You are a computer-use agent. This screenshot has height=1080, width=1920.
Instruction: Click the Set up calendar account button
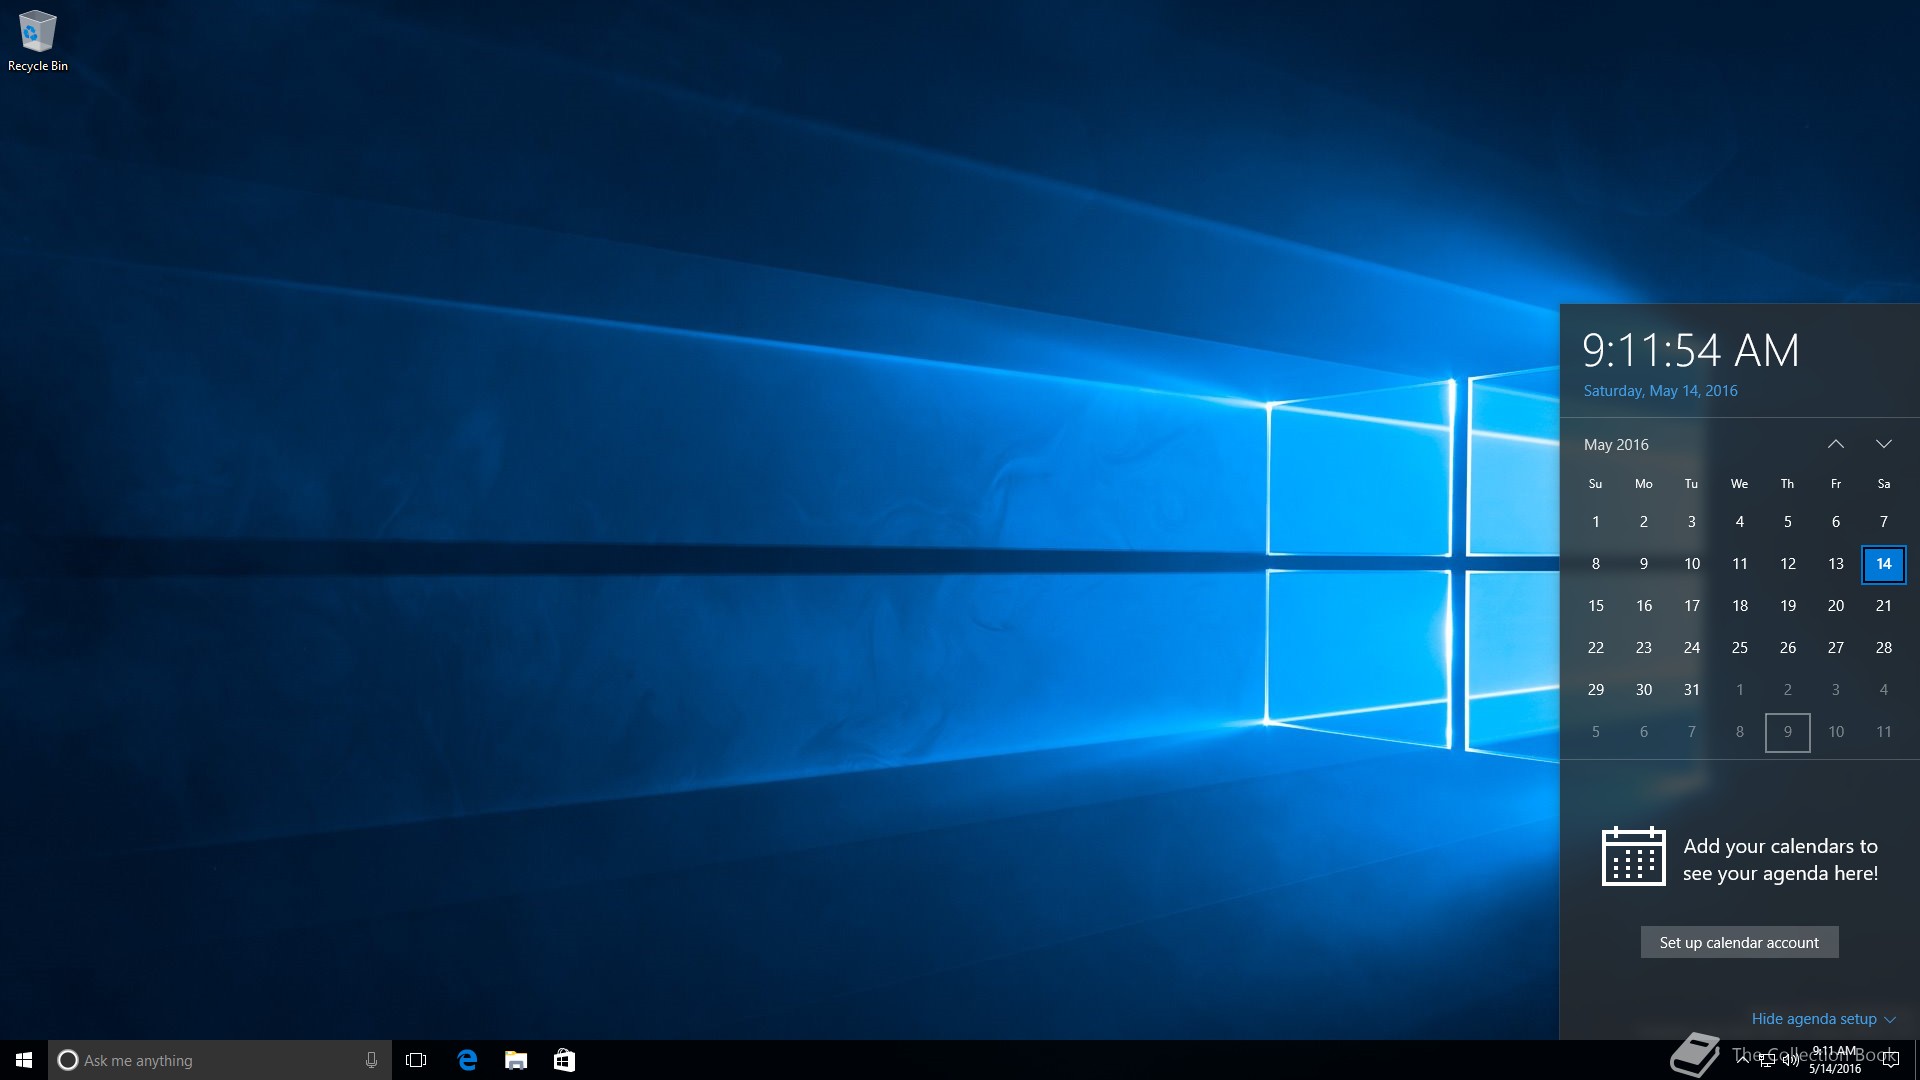(x=1739, y=942)
